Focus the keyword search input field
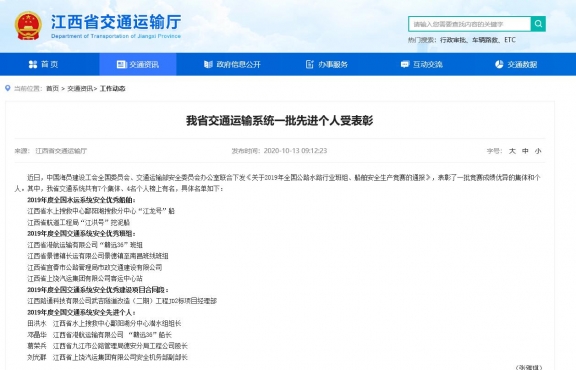This screenshot has width=576, height=370. (x=469, y=24)
